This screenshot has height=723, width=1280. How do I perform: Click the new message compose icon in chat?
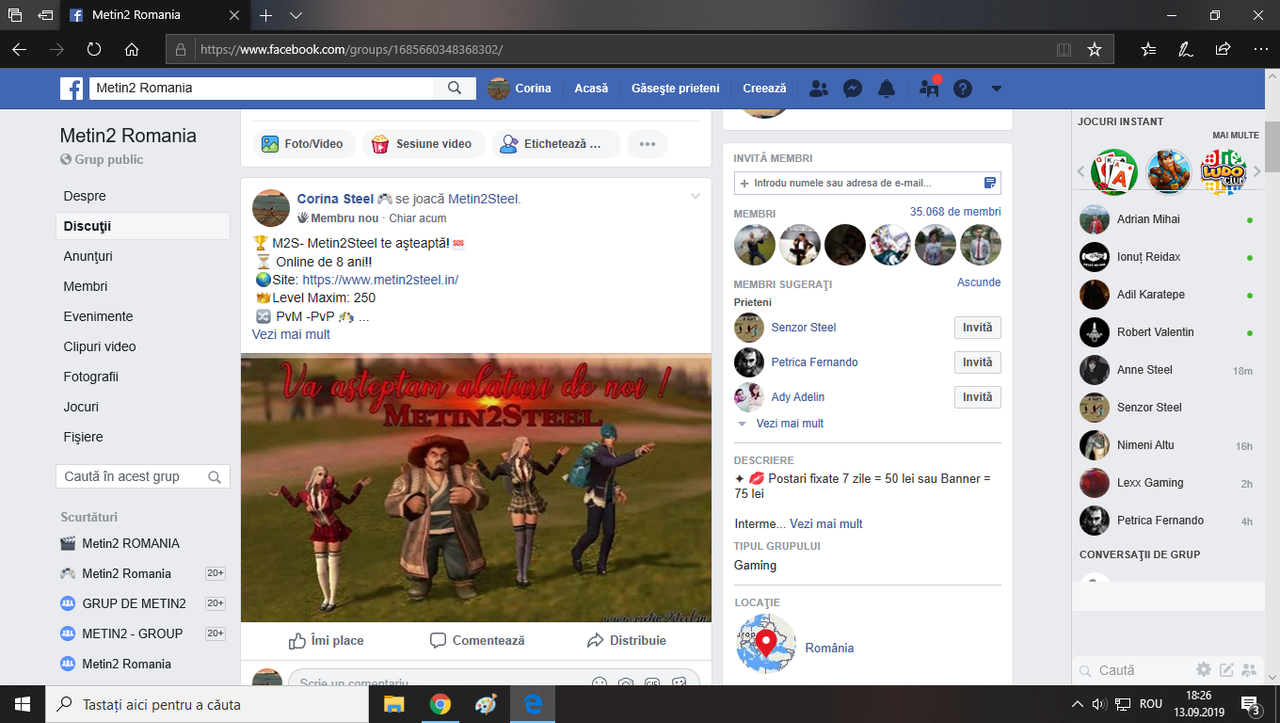(1226, 669)
